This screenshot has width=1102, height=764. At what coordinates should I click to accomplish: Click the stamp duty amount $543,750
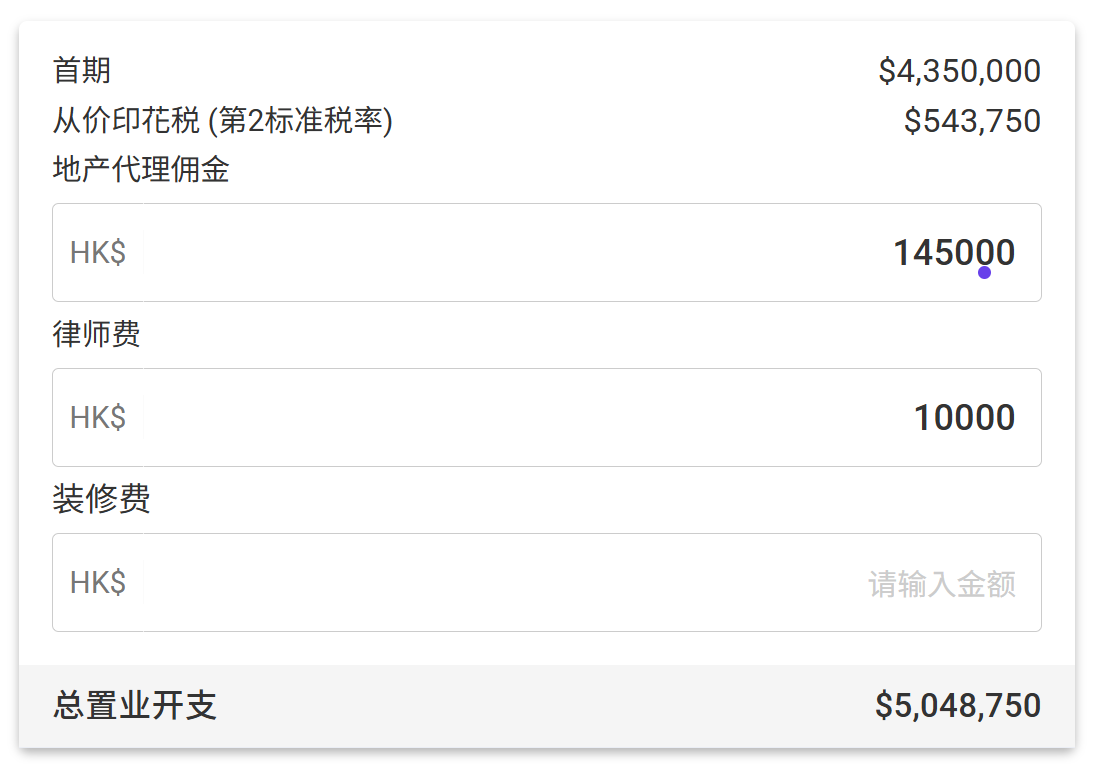click(972, 121)
